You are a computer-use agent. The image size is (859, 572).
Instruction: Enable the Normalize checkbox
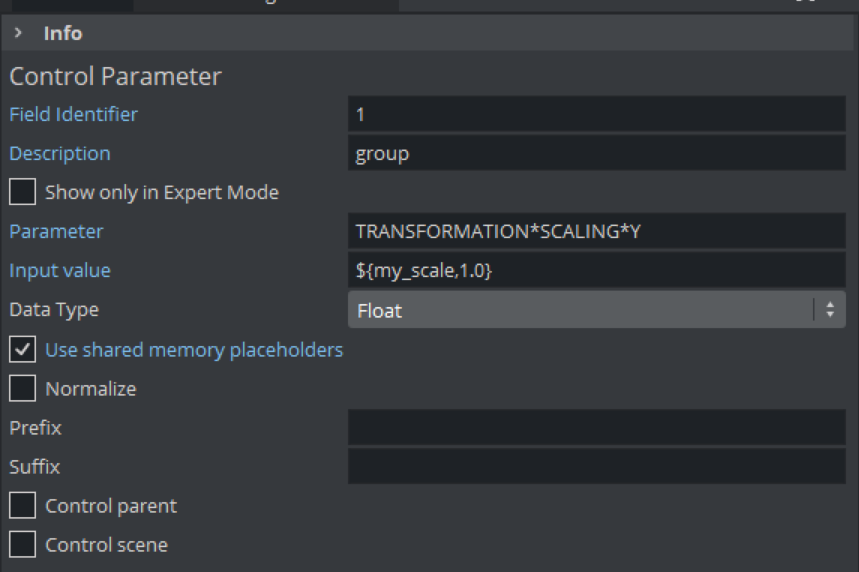click(22, 389)
